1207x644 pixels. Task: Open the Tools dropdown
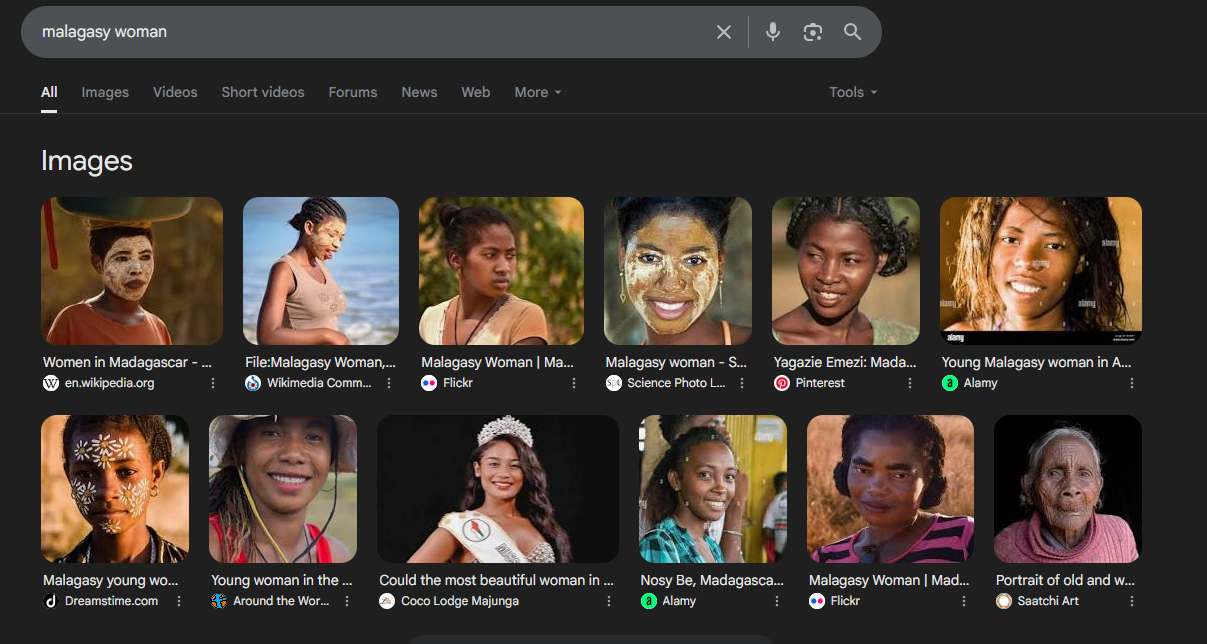(853, 92)
